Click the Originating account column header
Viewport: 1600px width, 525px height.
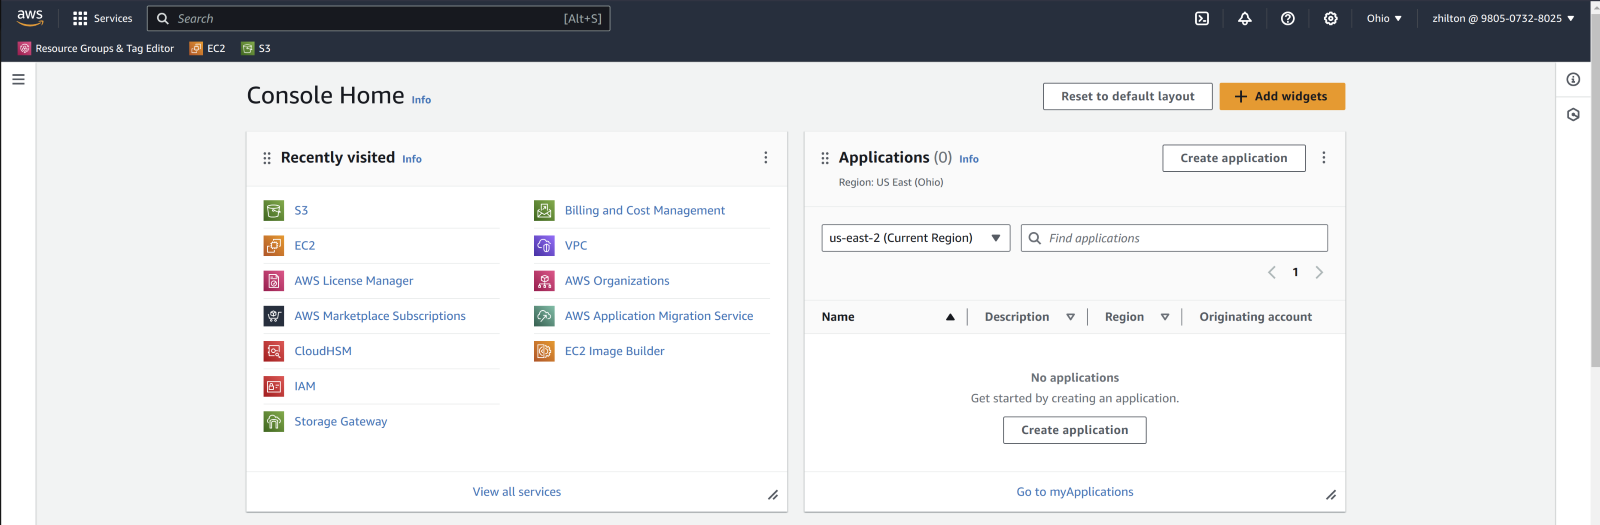coord(1256,317)
